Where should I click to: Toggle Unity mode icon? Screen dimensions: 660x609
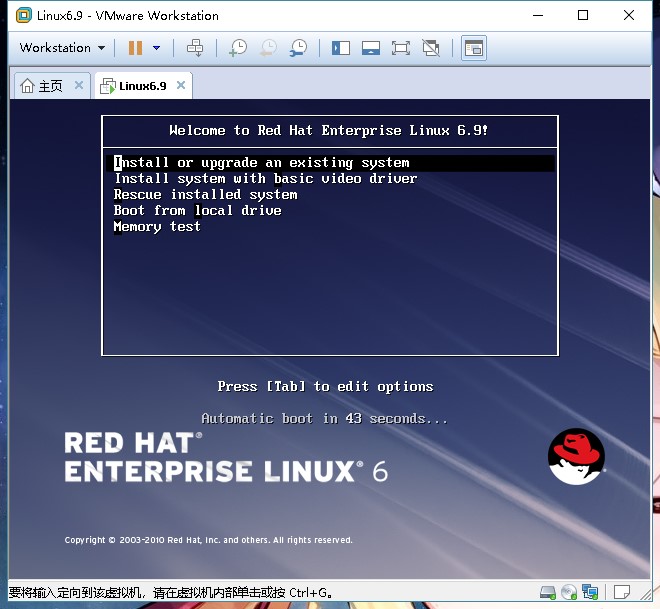431,48
